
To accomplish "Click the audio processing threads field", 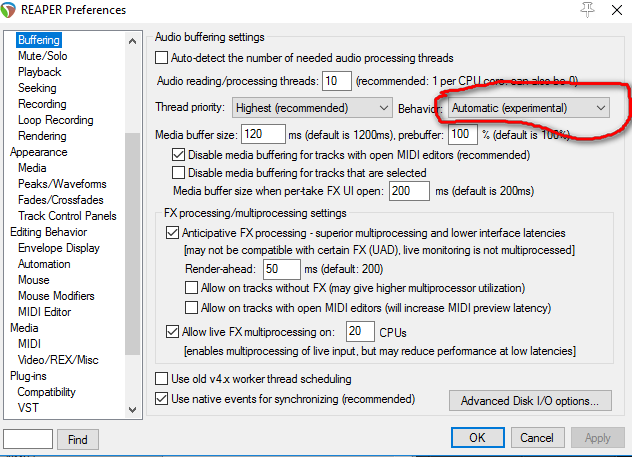I will (337, 81).
